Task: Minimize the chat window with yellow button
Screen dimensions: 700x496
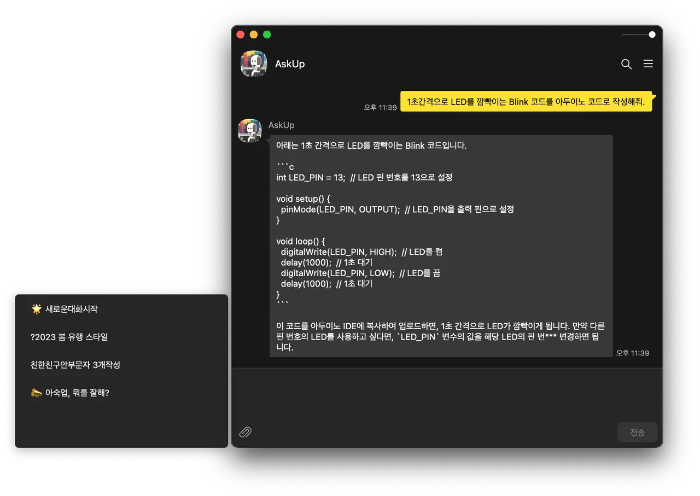Action: 254,35
